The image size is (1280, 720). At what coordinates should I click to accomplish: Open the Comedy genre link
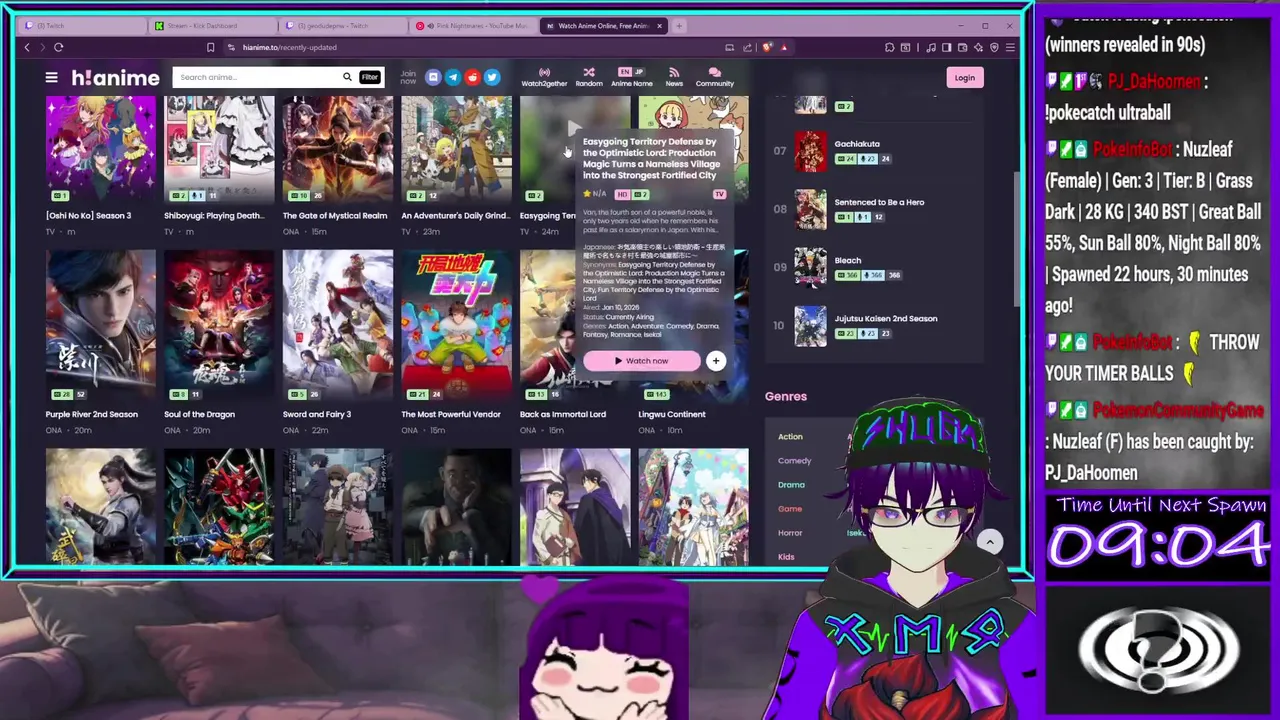click(x=794, y=461)
